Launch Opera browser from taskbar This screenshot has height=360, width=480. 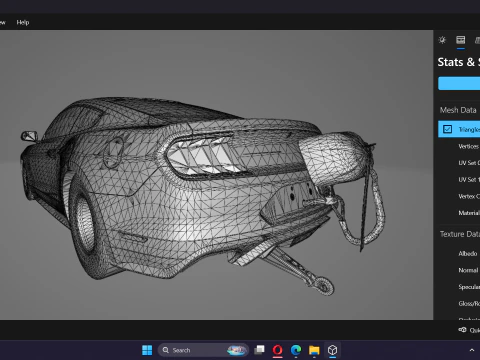(278, 350)
